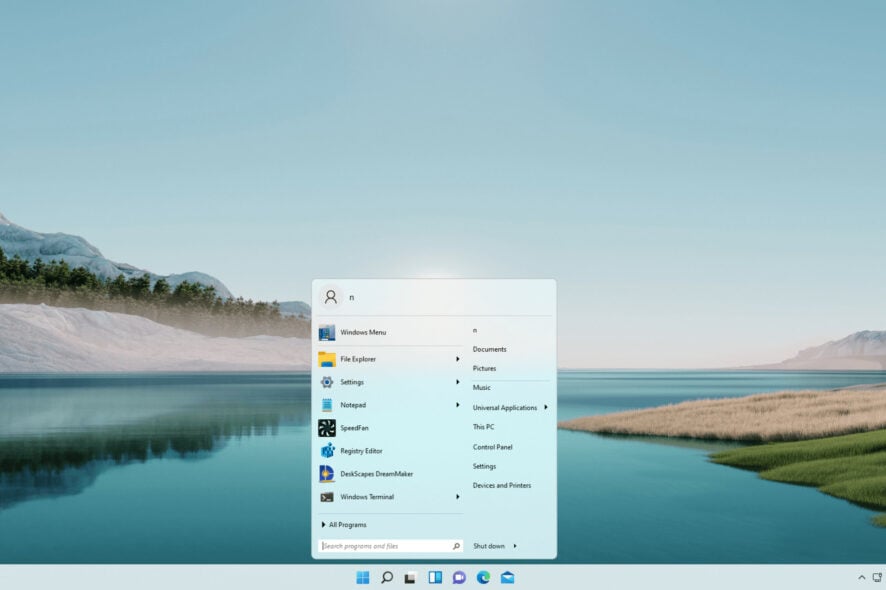Show hidden icons chevron in system tray
Image resolution: width=886 pixels, height=590 pixels.
[862, 577]
